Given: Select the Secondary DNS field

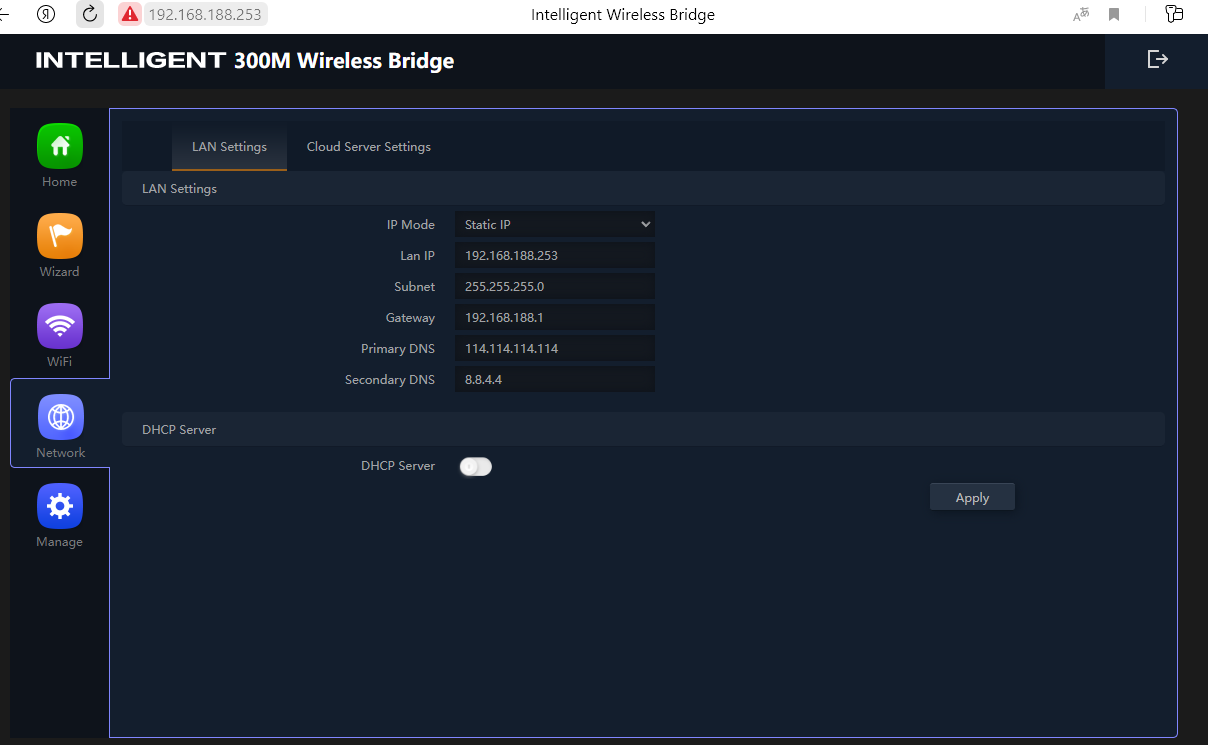Looking at the screenshot, I should [554, 380].
